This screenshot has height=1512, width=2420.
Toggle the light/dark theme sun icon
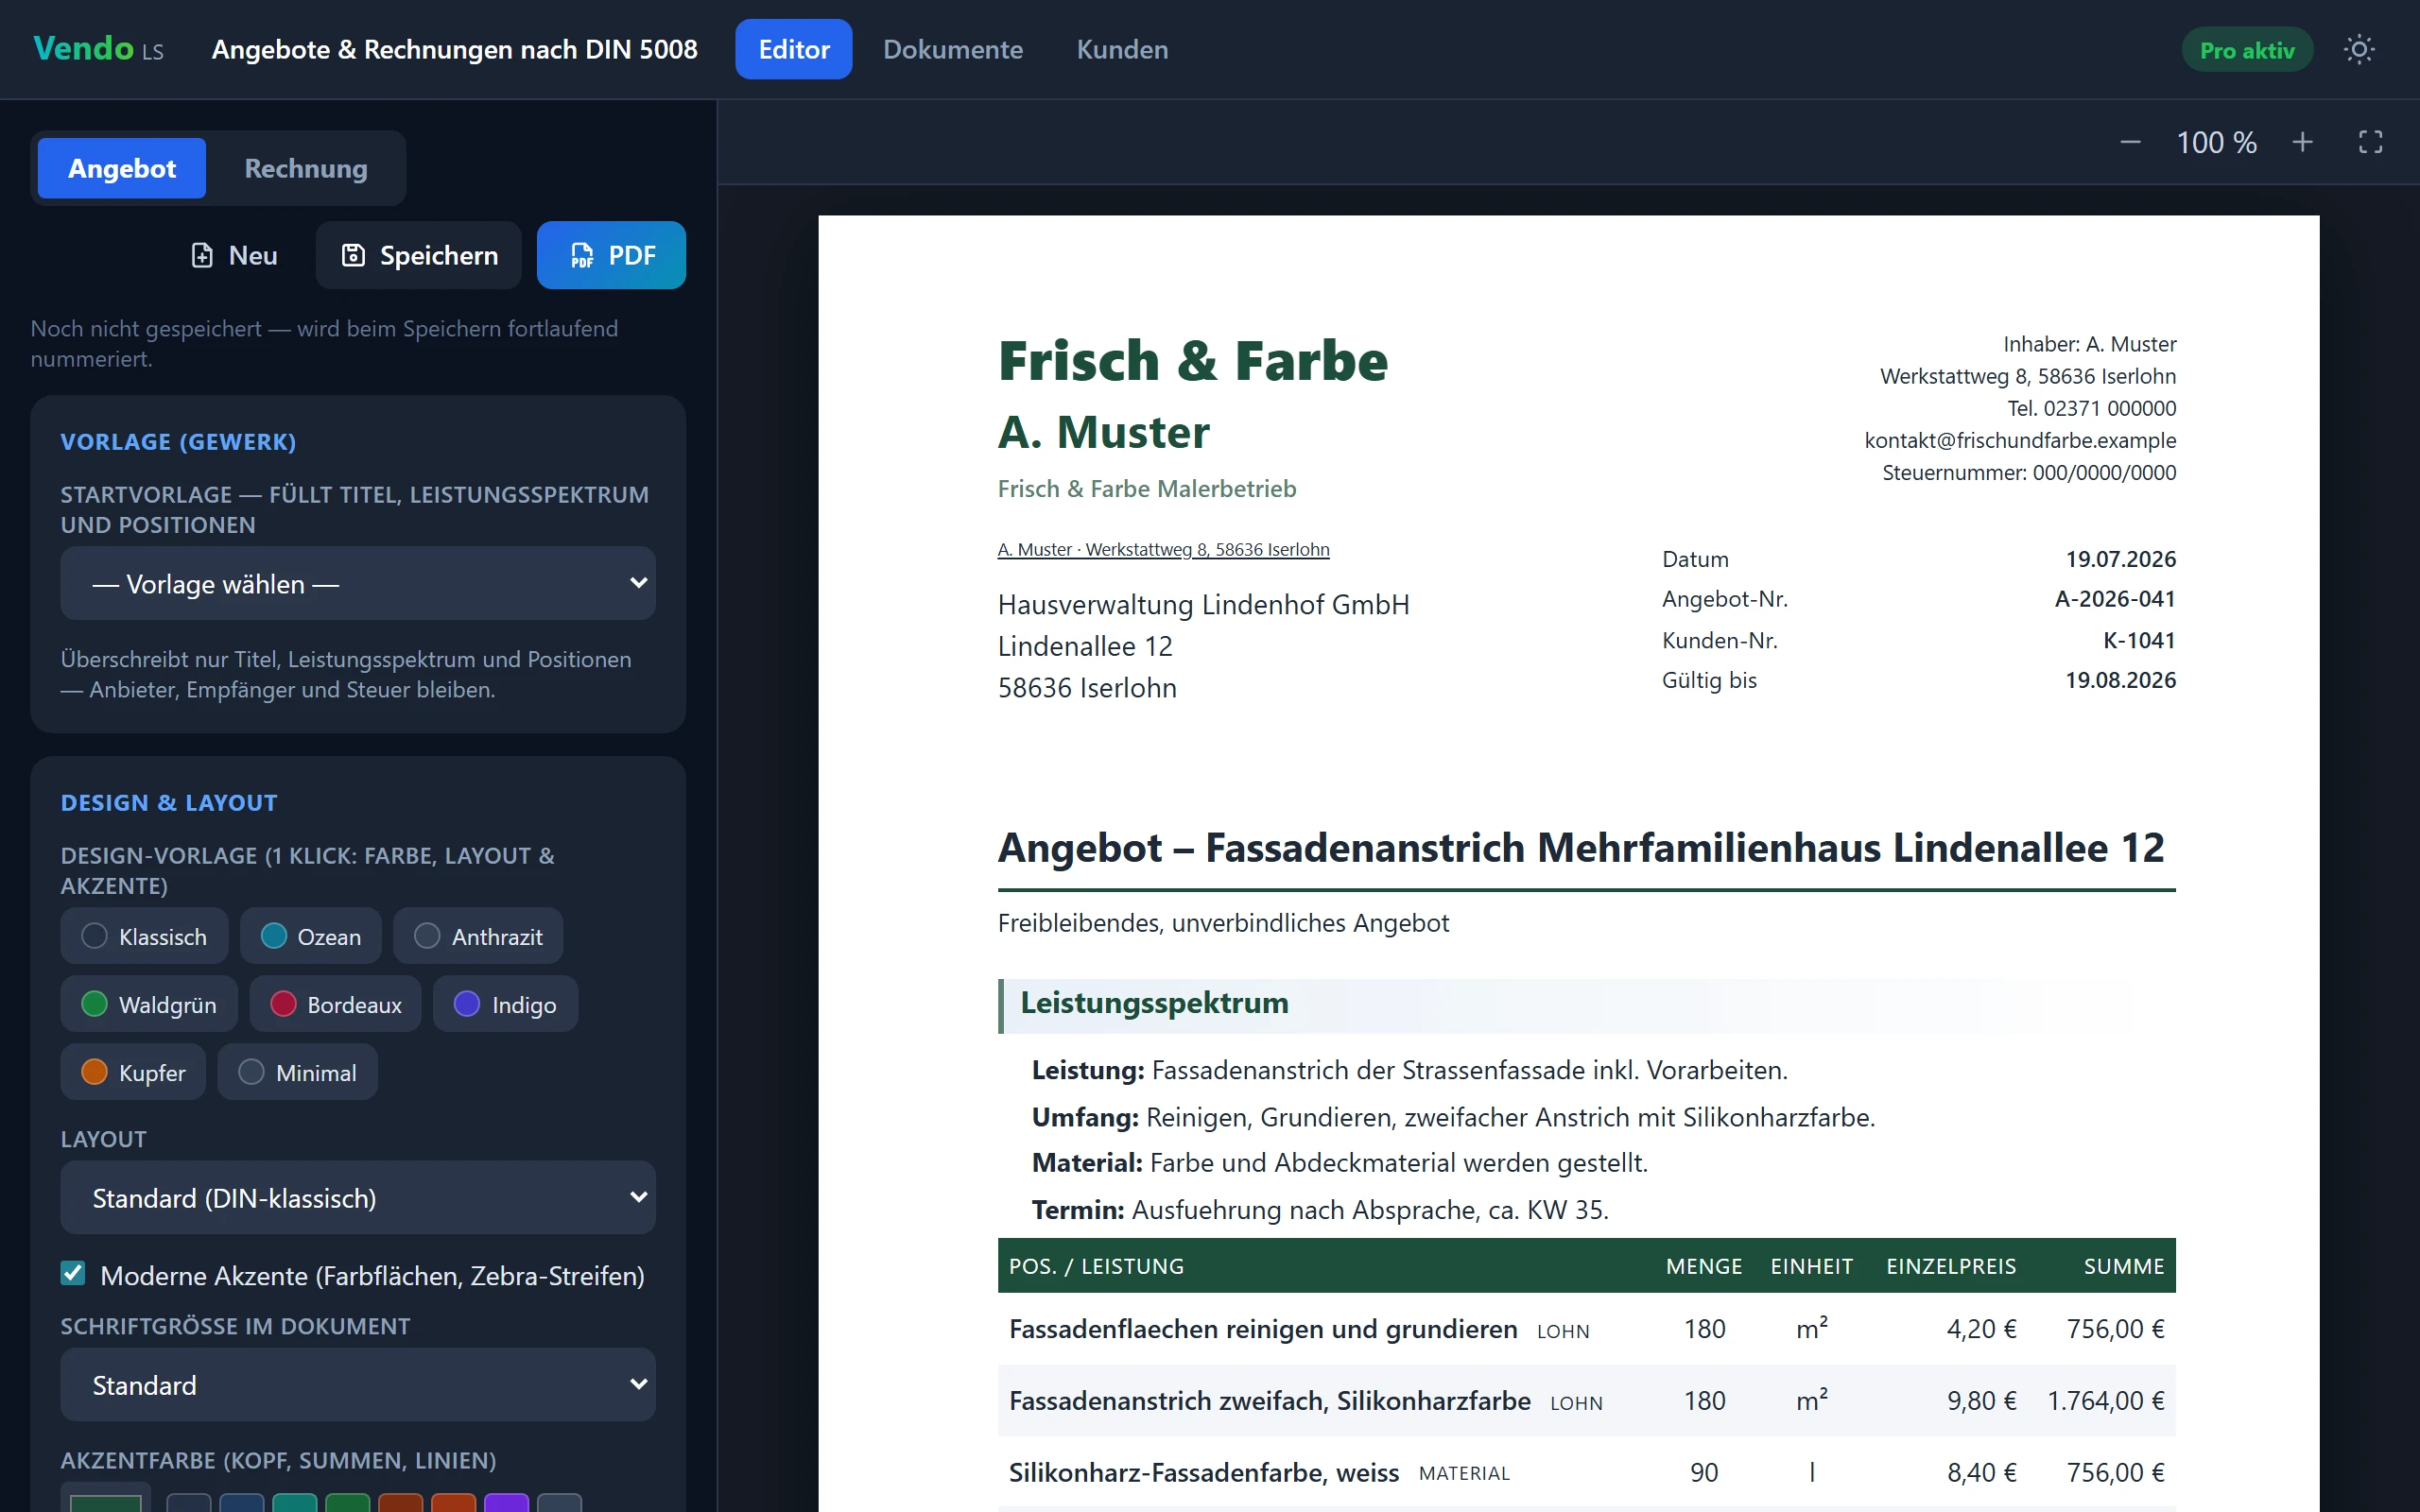(2359, 49)
